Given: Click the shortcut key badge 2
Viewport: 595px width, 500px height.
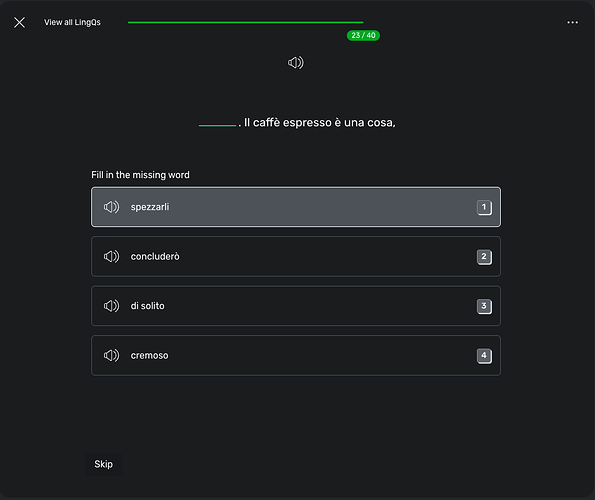Looking at the screenshot, I should coord(484,257).
